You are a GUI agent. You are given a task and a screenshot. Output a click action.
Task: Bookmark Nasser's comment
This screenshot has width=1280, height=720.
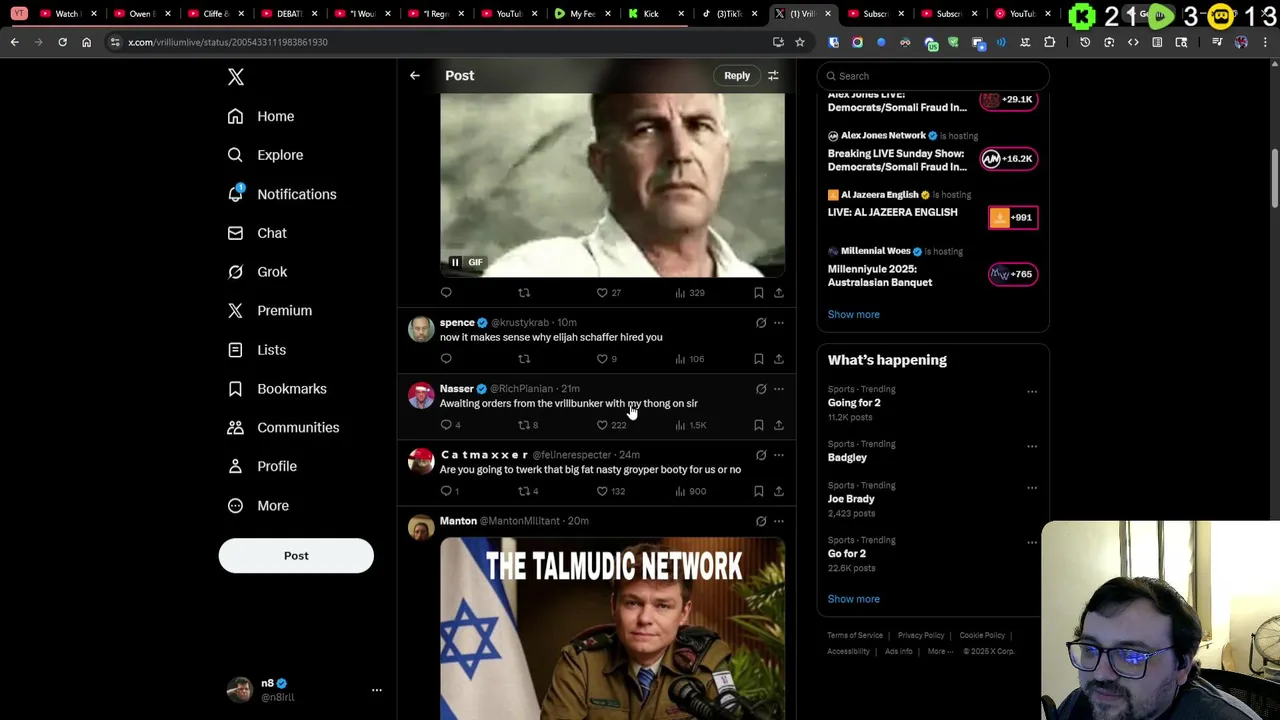point(759,425)
